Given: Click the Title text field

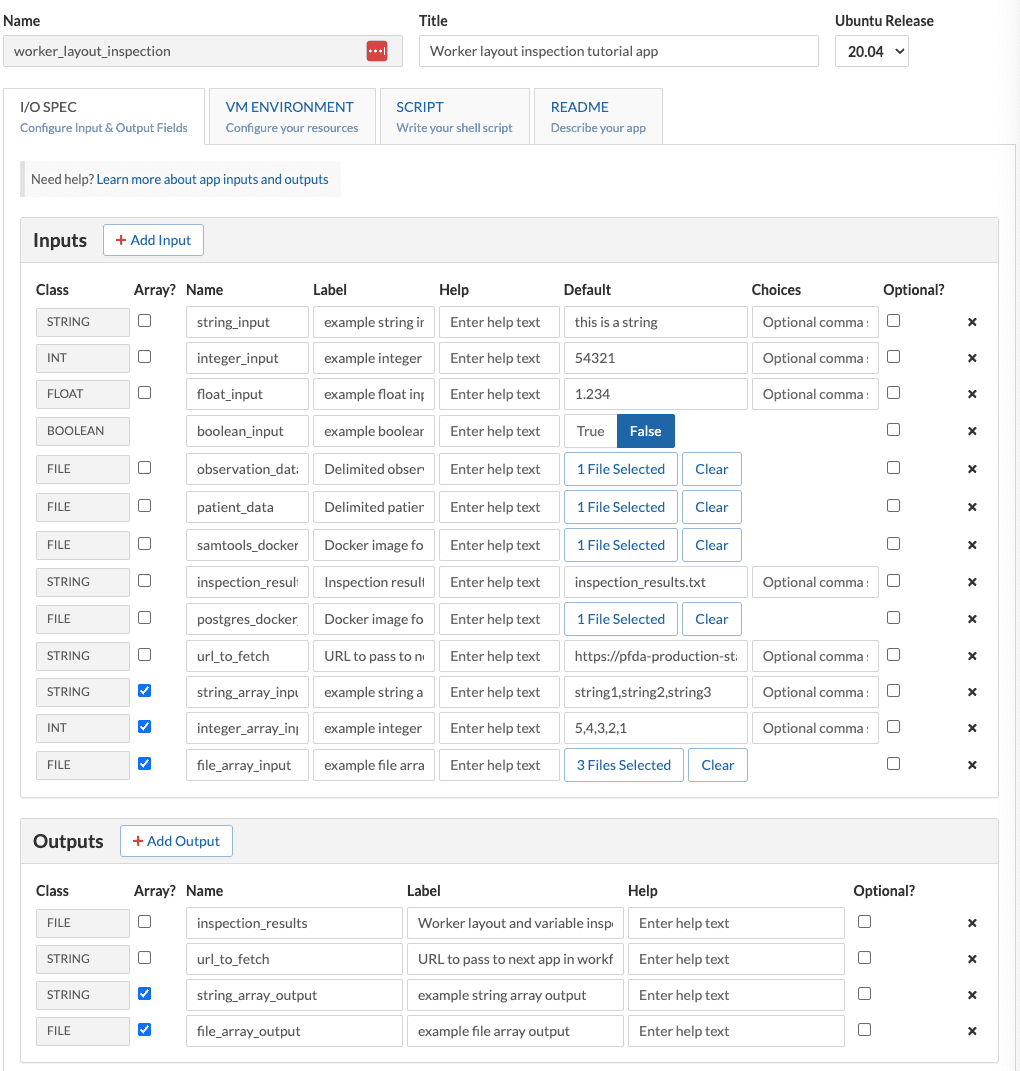Looking at the screenshot, I should (x=618, y=51).
